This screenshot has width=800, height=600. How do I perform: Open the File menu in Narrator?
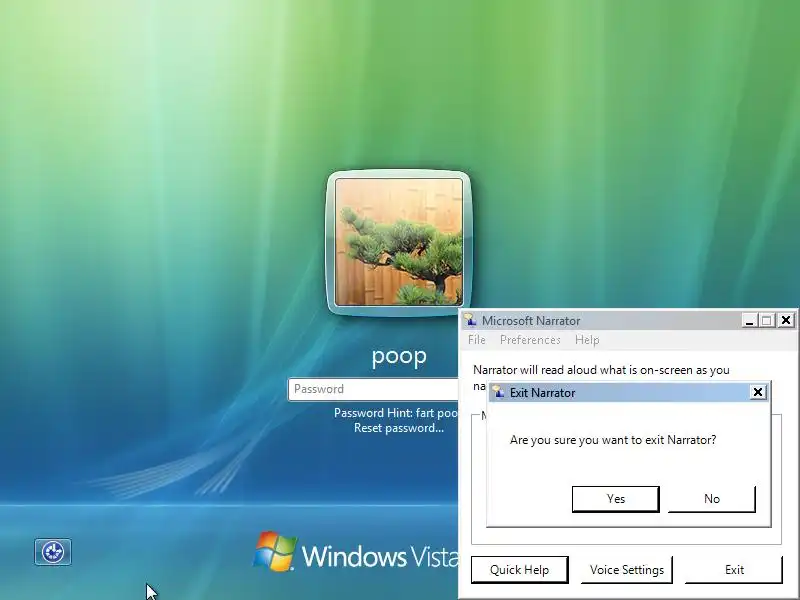[x=477, y=340]
